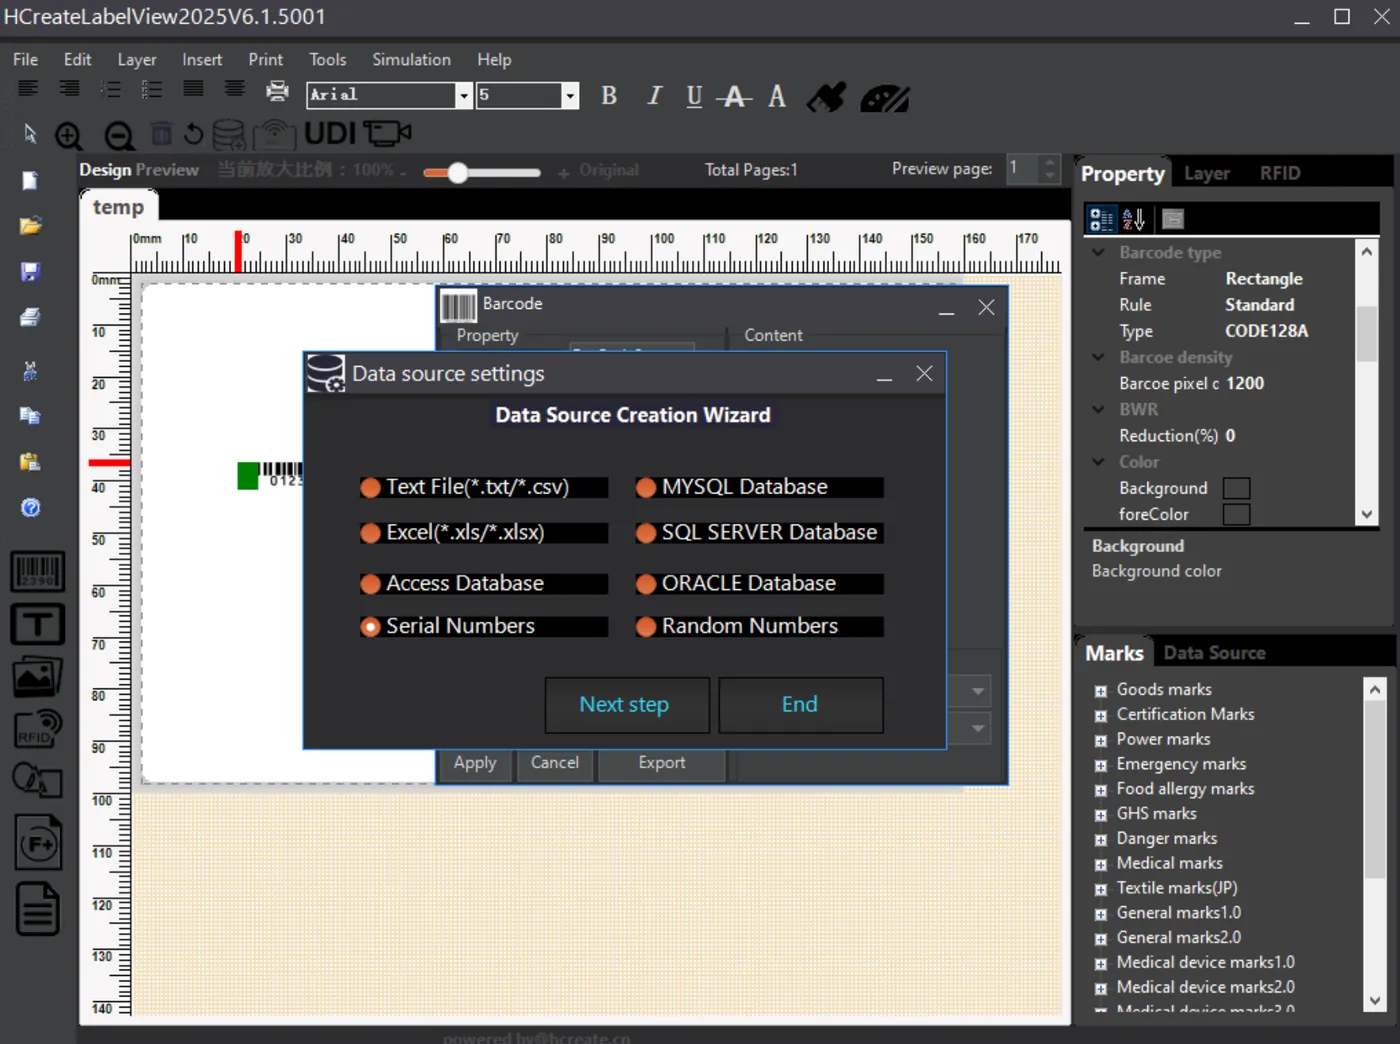Collapse the Barcode type property group
The width and height of the screenshot is (1400, 1044).
(1098, 253)
